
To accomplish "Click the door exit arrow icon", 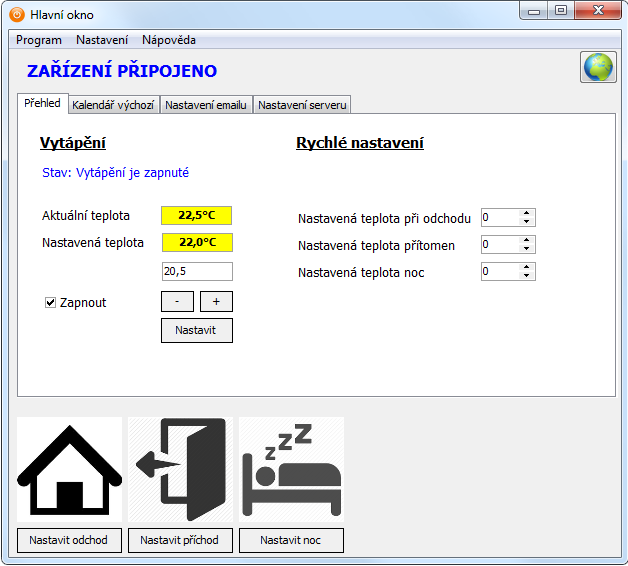I will (x=180, y=469).
